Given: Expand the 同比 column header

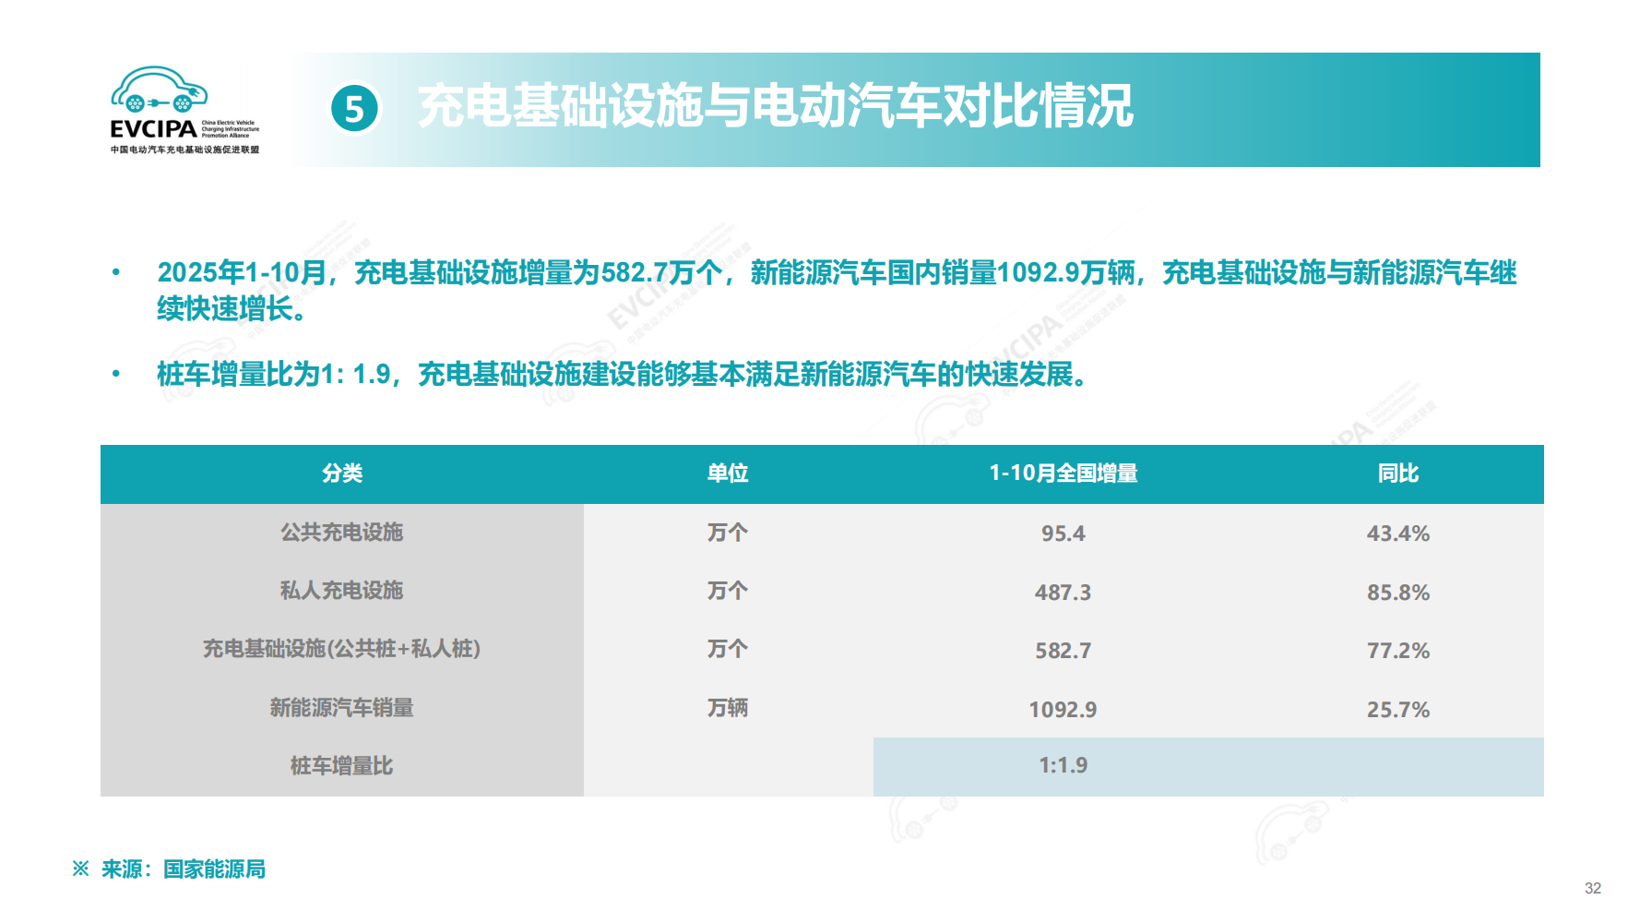Looking at the screenshot, I should point(1397,474).
